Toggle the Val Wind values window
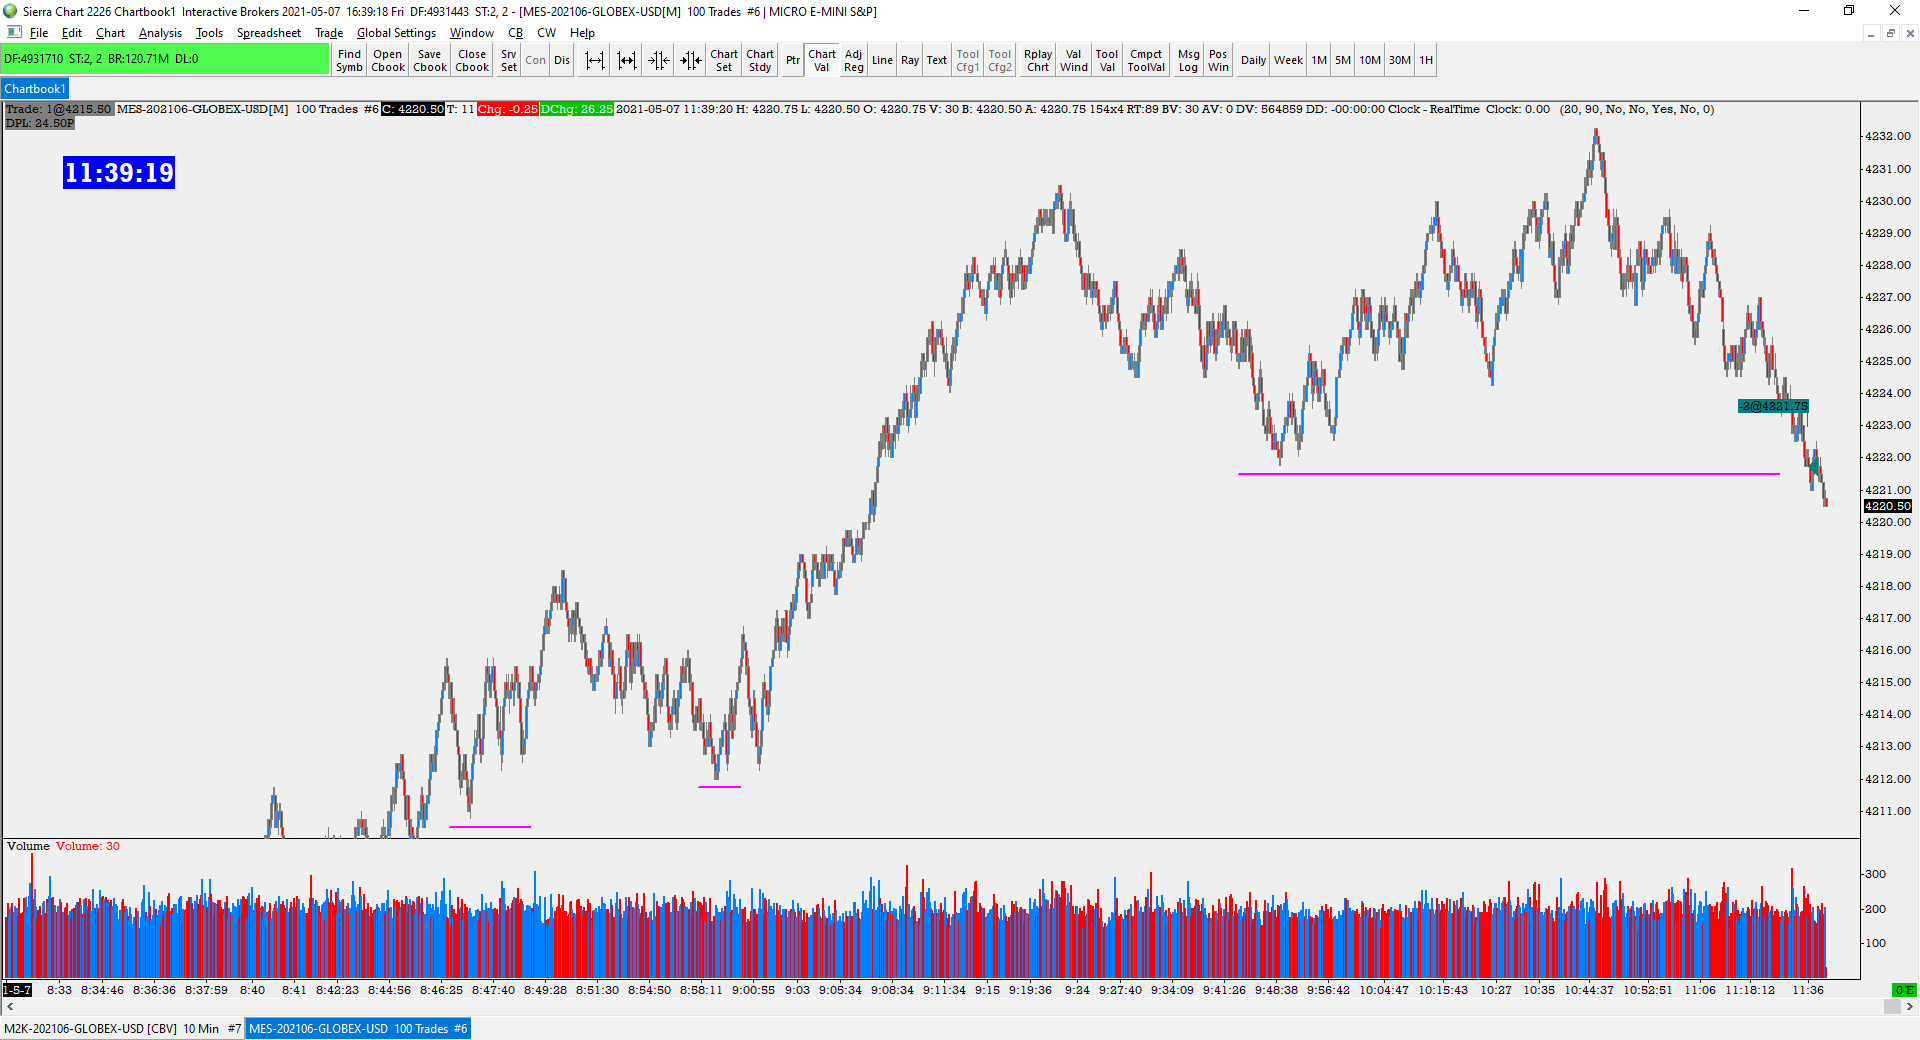Viewport: 1920px width, 1040px height. tap(1074, 61)
